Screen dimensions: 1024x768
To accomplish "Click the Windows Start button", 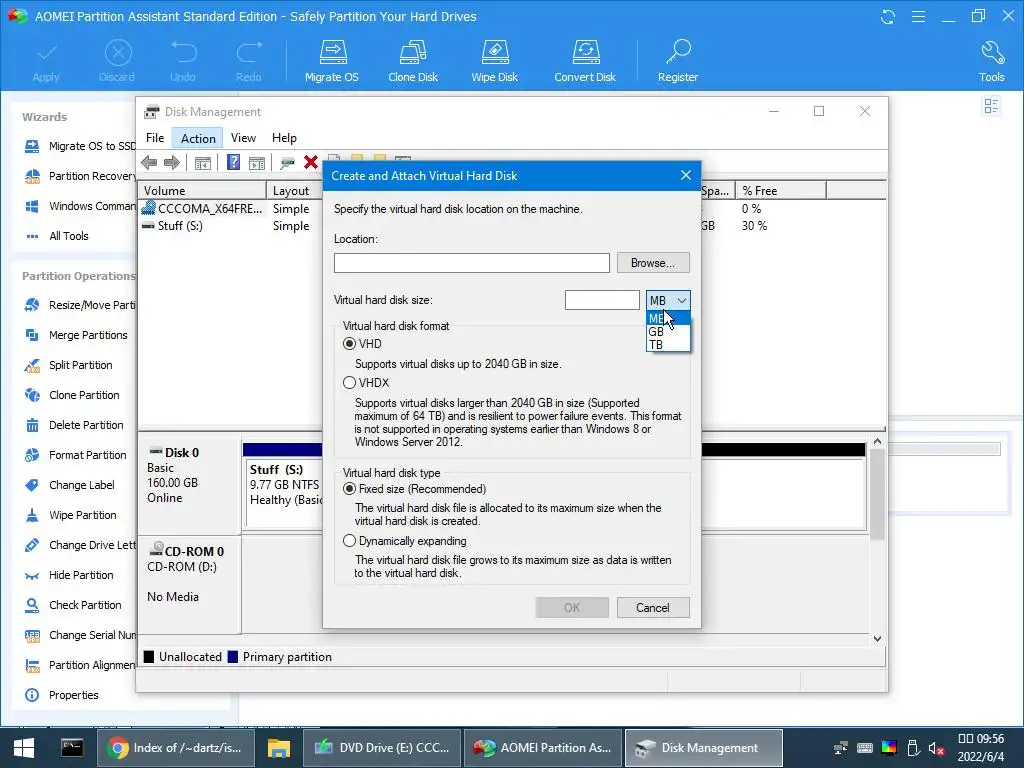I will (x=24, y=748).
